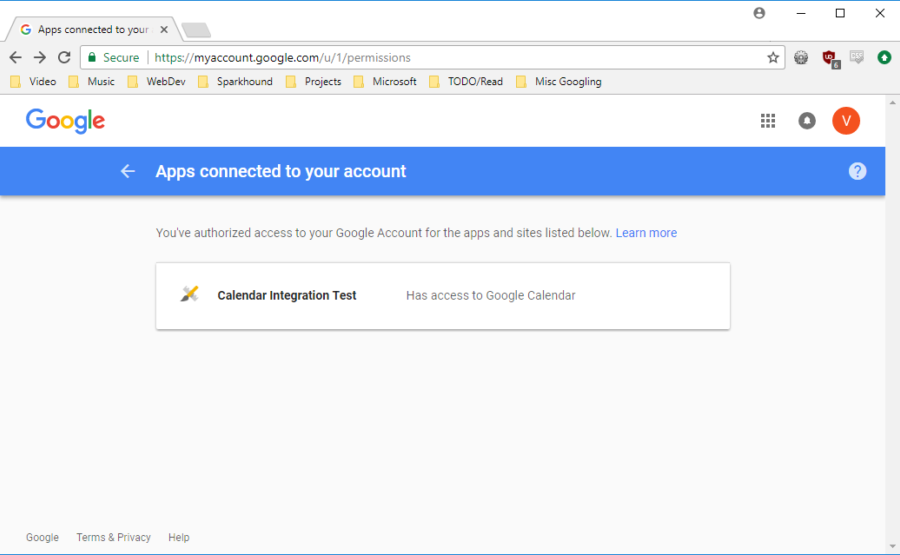The width and height of the screenshot is (900, 555).
Task: Bookmark this page with the star icon
Action: (773, 57)
